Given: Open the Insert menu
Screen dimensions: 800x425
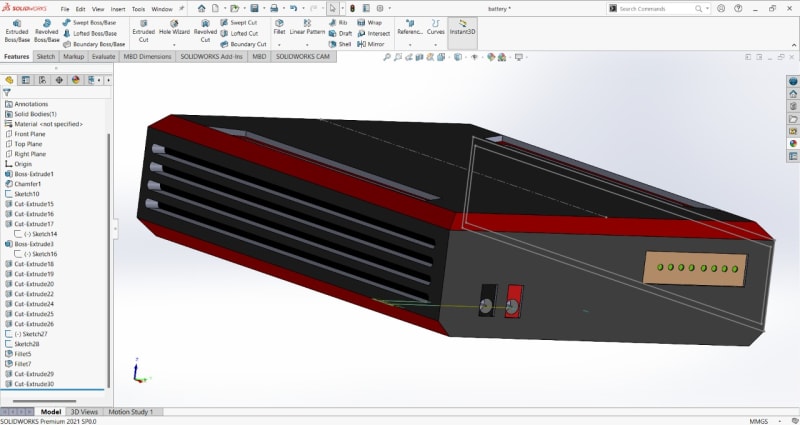Looking at the screenshot, I should pyautogui.click(x=118, y=8).
